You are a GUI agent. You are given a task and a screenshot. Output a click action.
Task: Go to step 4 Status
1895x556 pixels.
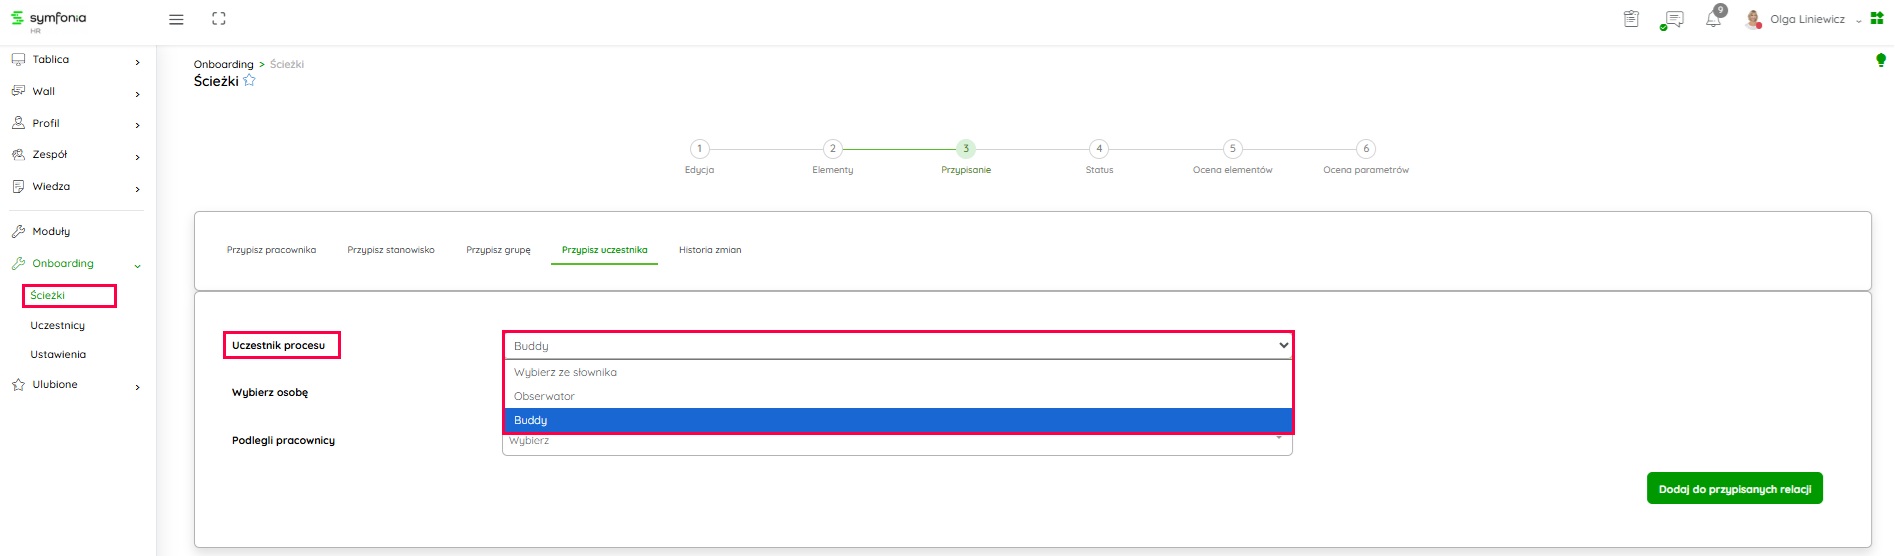(1099, 149)
